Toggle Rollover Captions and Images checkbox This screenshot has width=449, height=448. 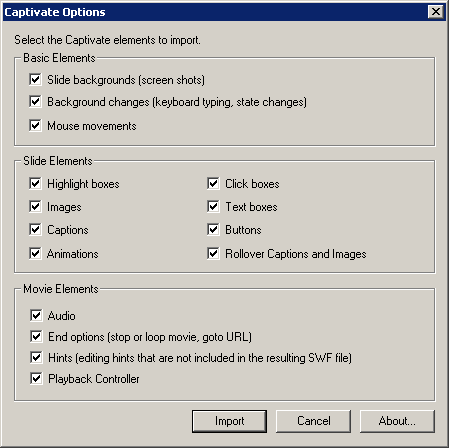tap(213, 254)
